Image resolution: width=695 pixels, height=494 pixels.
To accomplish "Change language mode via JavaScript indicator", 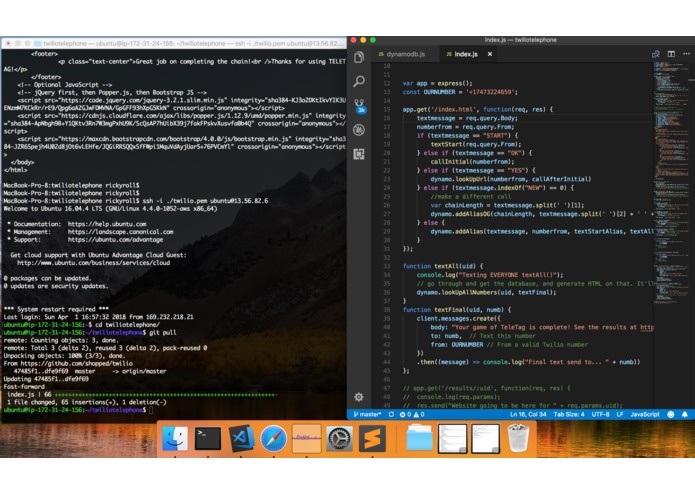I will (x=645, y=415).
